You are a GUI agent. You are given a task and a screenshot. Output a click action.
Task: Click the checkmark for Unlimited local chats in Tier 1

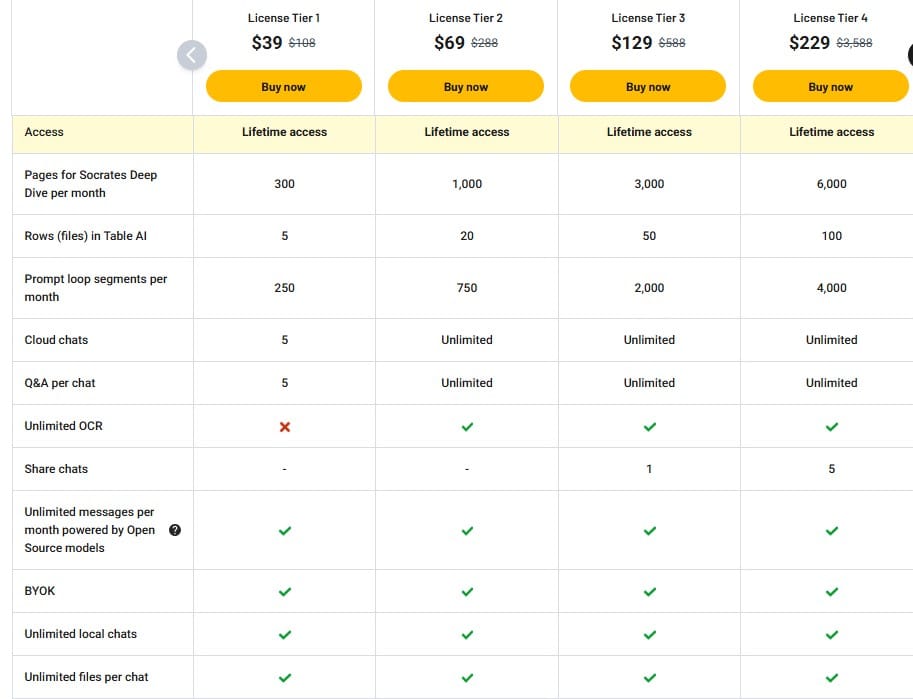pos(284,634)
